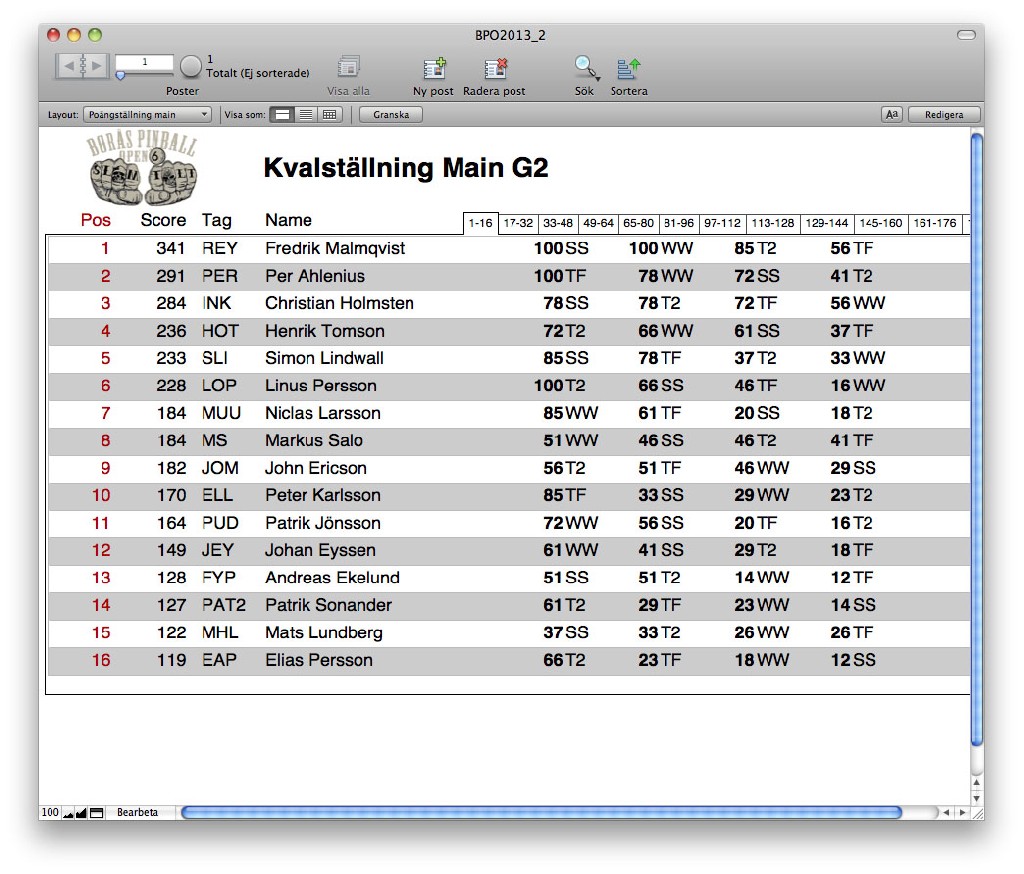Open the Layout dropdown Poängställning main
The width and height of the screenshot is (1024, 874).
tap(147, 114)
